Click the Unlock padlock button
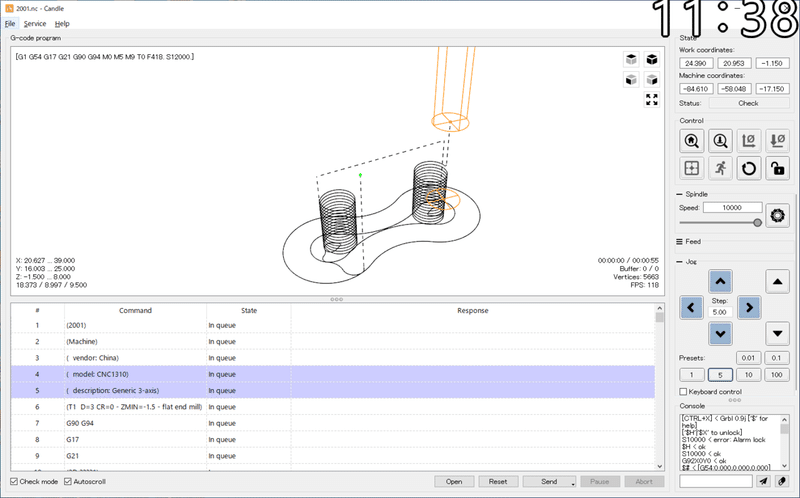Screen dimensions: 800x498 (x=778, y=168)
